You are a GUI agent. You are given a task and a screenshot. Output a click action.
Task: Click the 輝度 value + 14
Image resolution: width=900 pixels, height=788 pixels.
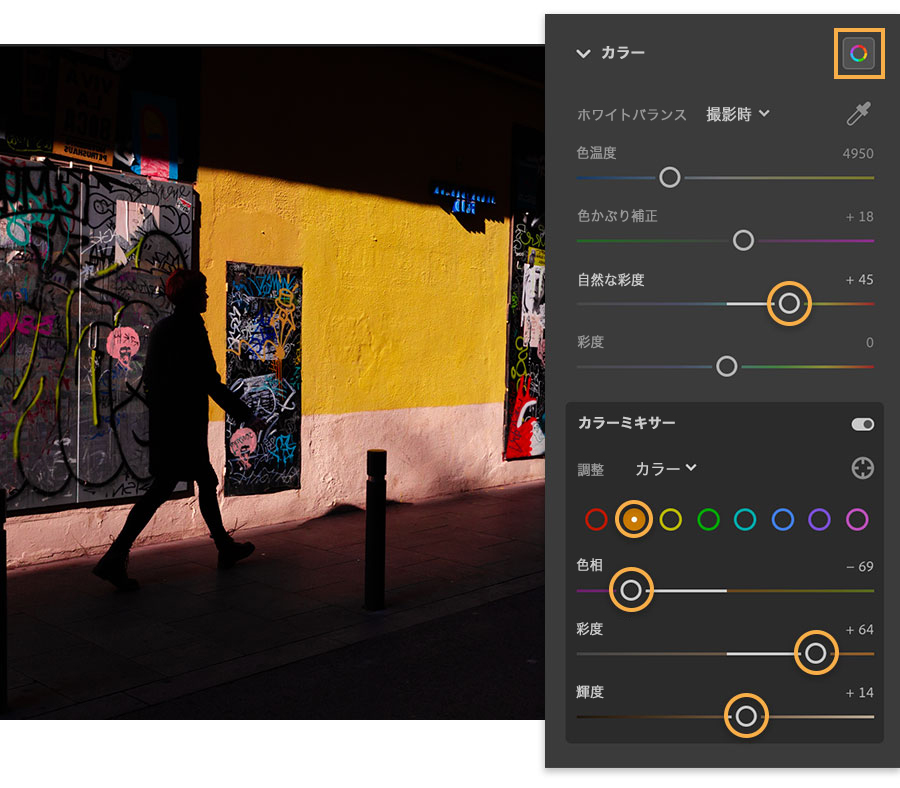pyautogui.click(x=859, y=693)
